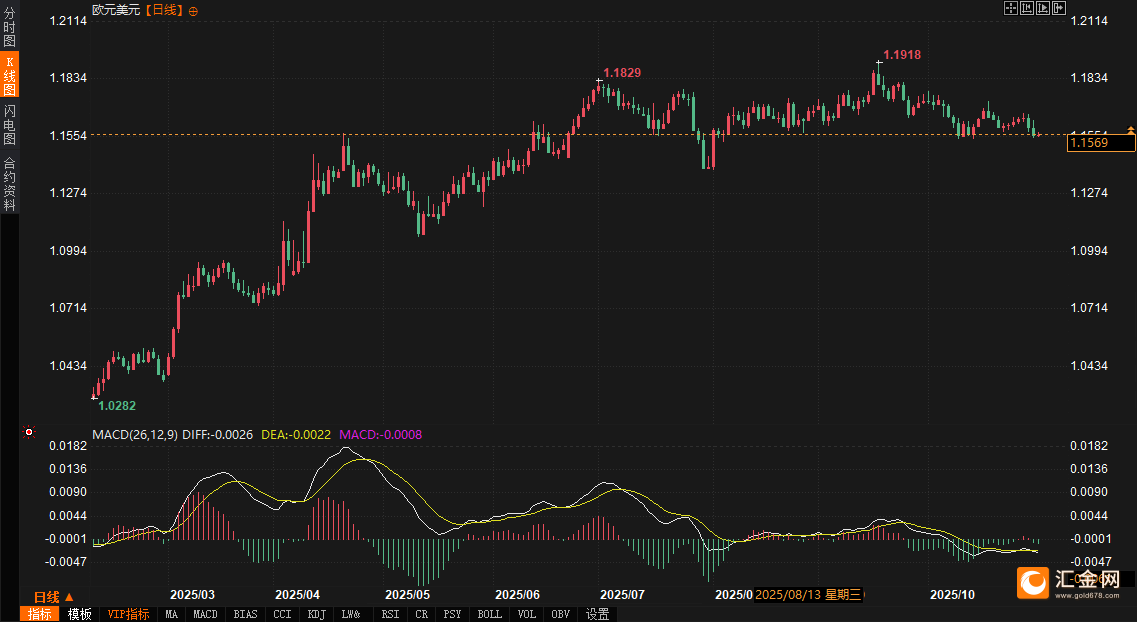
Task: Open indicator 设置 settings
Action: (x=598, y=614)
